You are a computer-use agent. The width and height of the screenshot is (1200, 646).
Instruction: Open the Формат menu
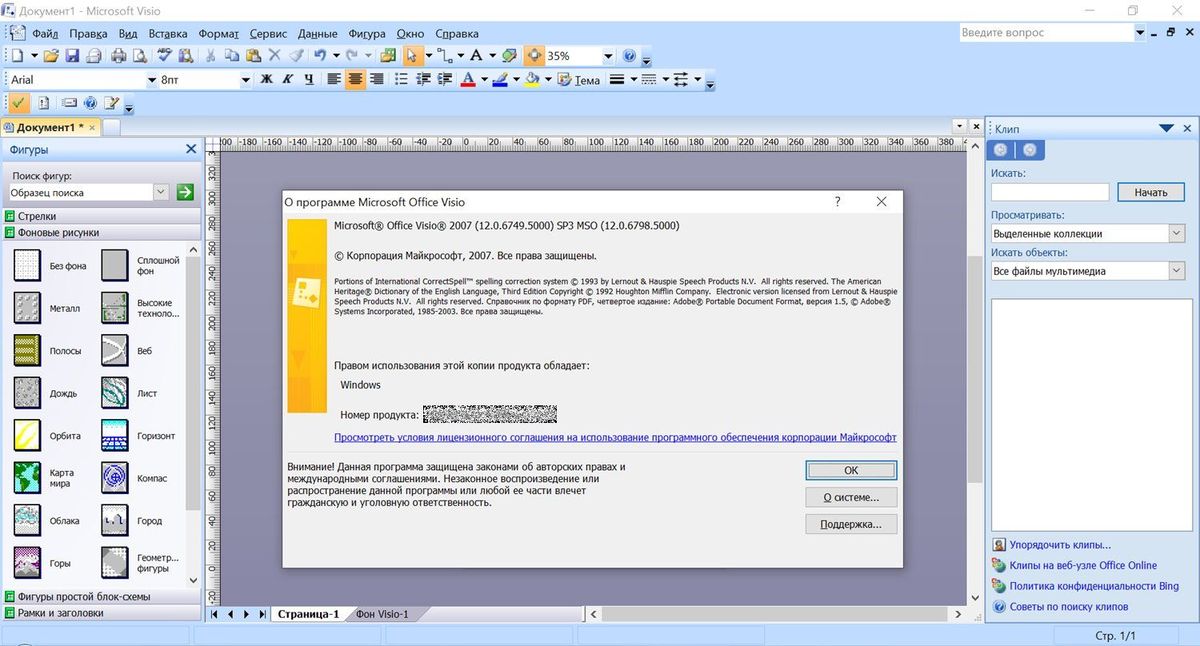coord(218,33)
